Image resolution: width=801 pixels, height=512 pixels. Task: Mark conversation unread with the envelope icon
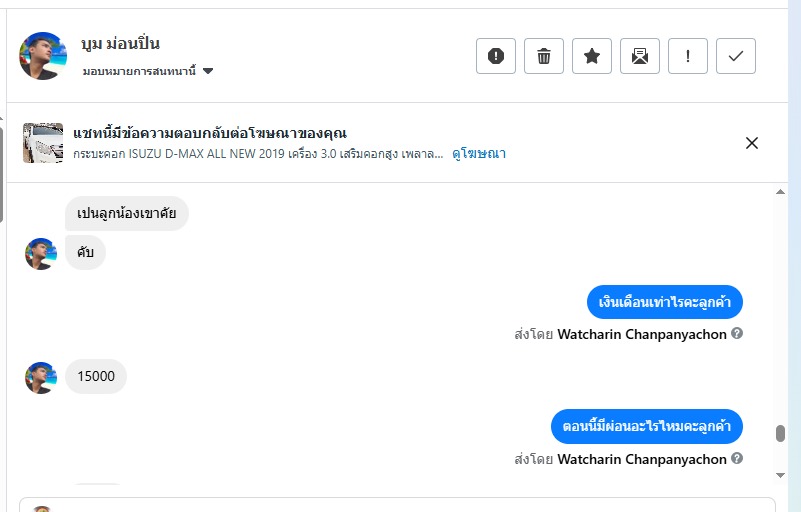click(640, 56)
